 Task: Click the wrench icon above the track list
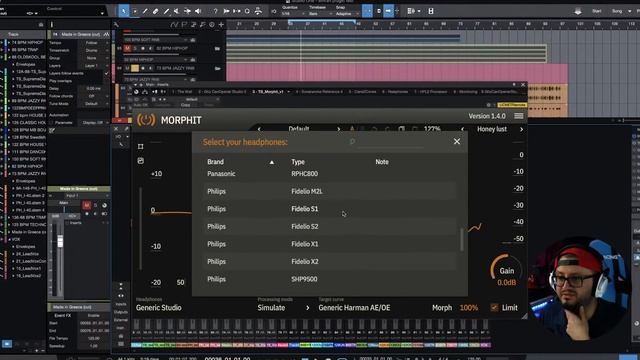tap(116, 25)
